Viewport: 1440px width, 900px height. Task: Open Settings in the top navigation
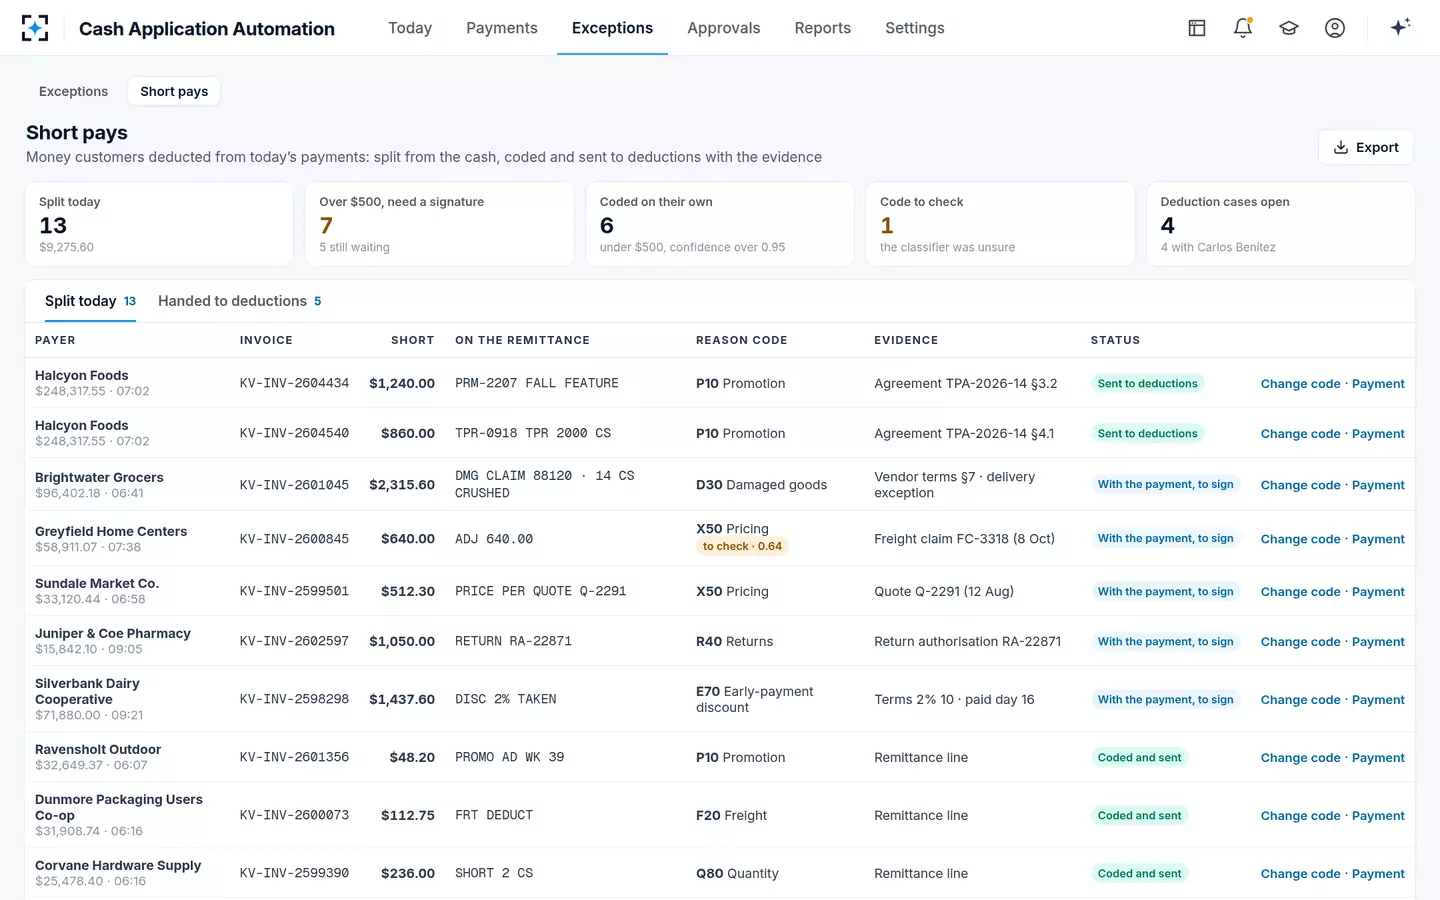(915, 28)
